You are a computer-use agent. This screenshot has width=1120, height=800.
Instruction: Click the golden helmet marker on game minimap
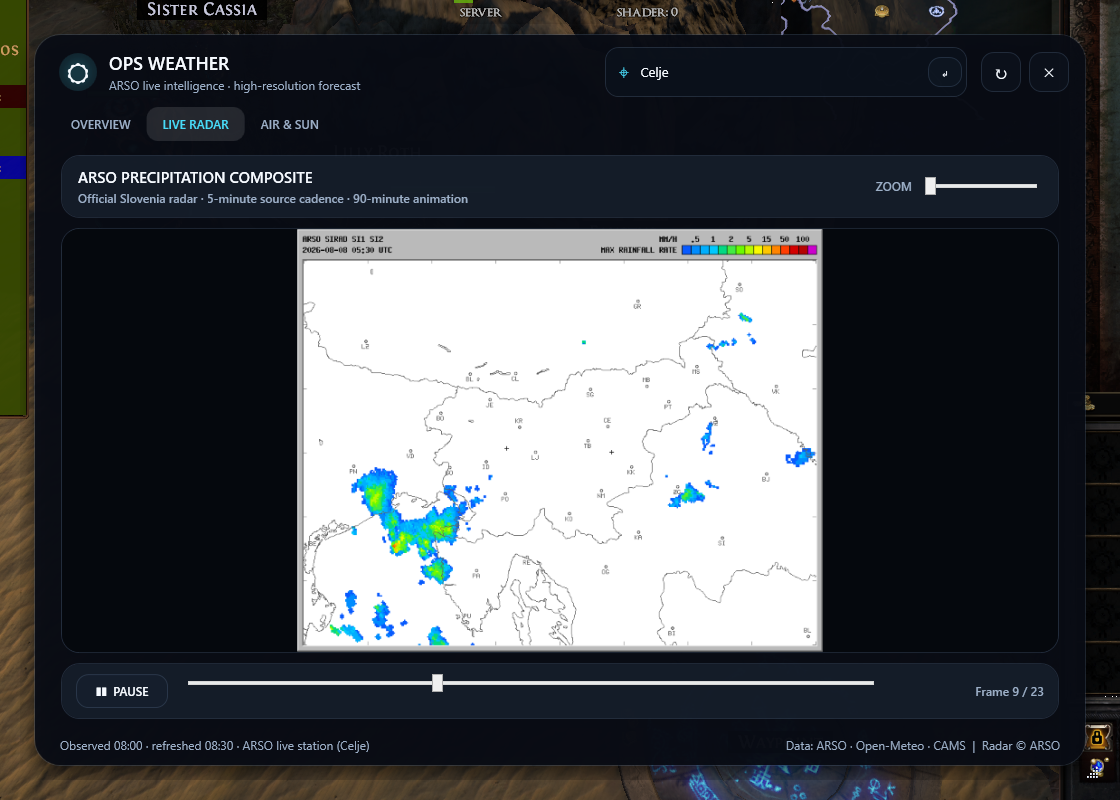[882, 11]
